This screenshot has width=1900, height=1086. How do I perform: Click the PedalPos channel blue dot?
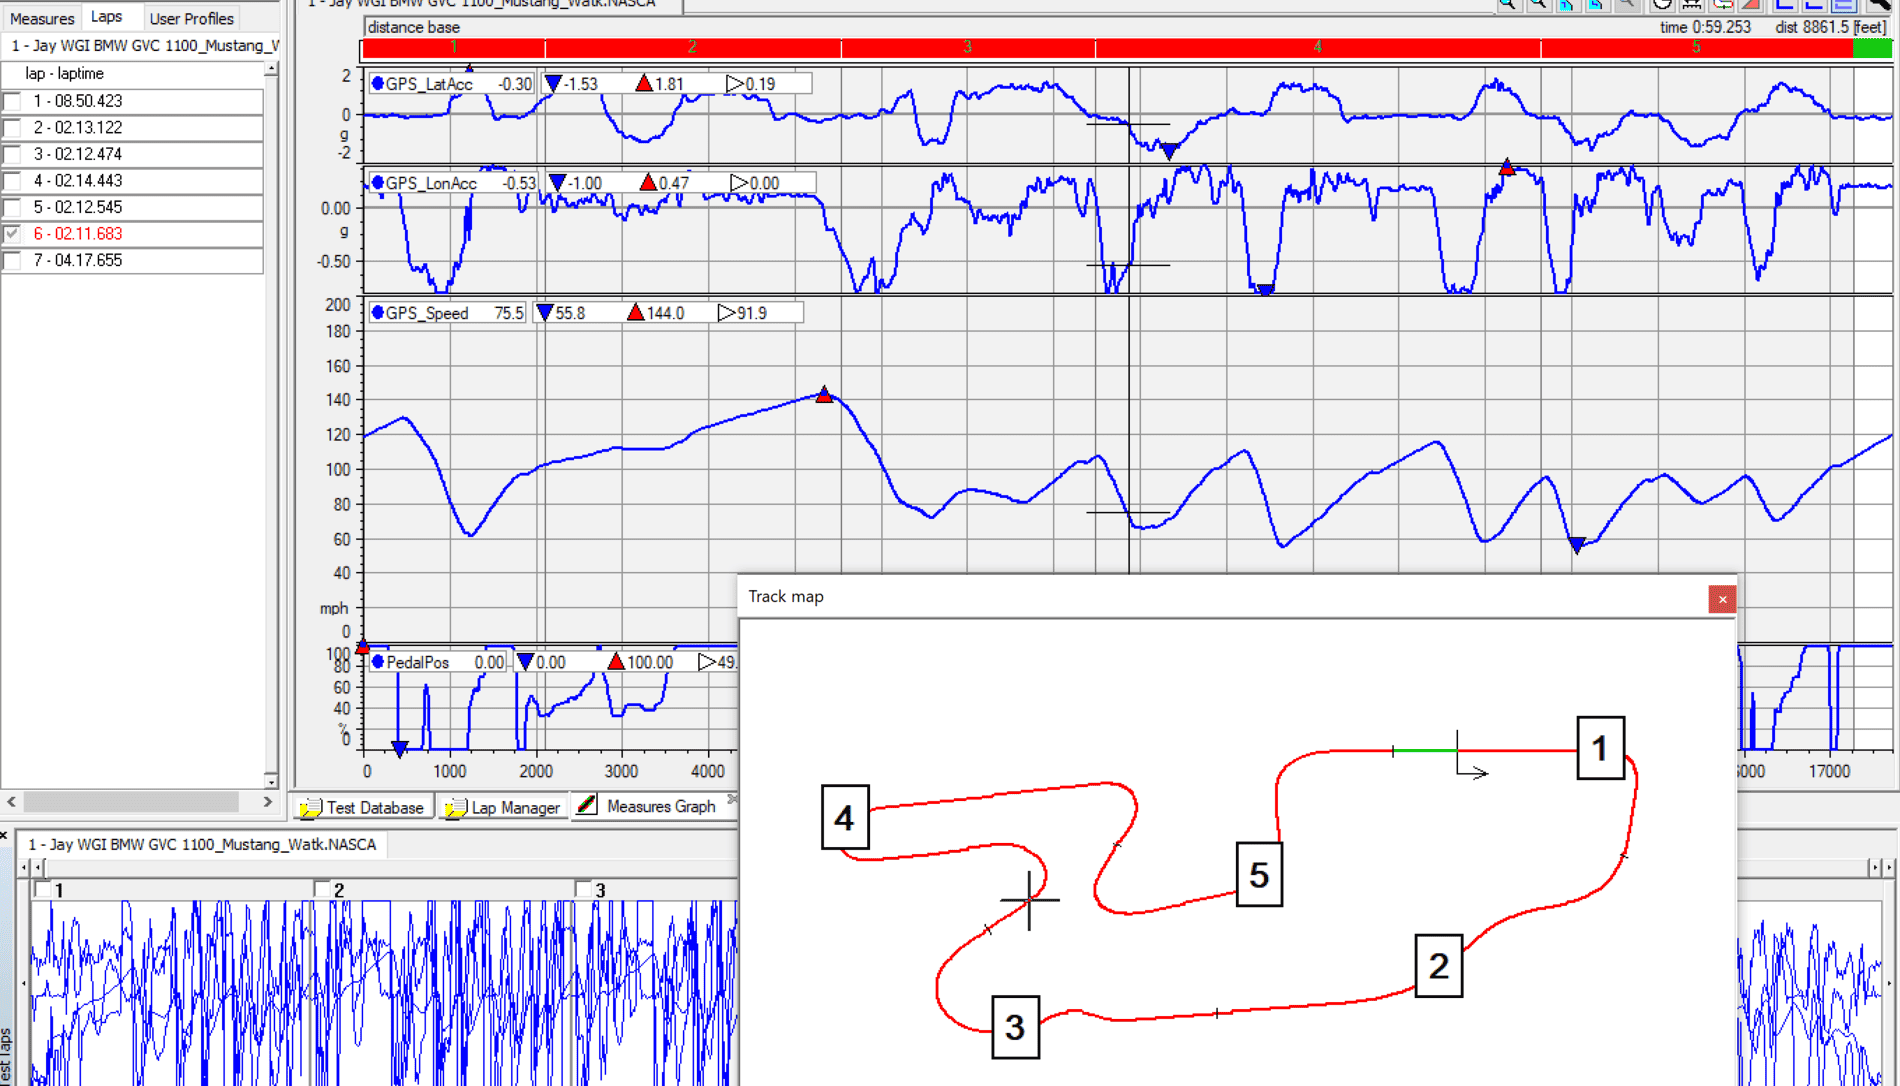(377, 662)
